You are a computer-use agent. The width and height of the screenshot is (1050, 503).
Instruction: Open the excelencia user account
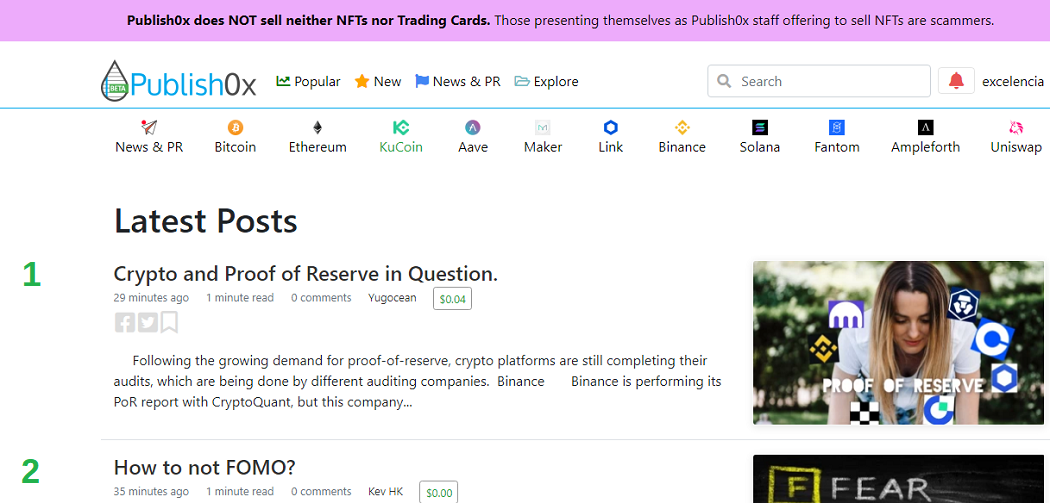click(x=1012, y=82)
